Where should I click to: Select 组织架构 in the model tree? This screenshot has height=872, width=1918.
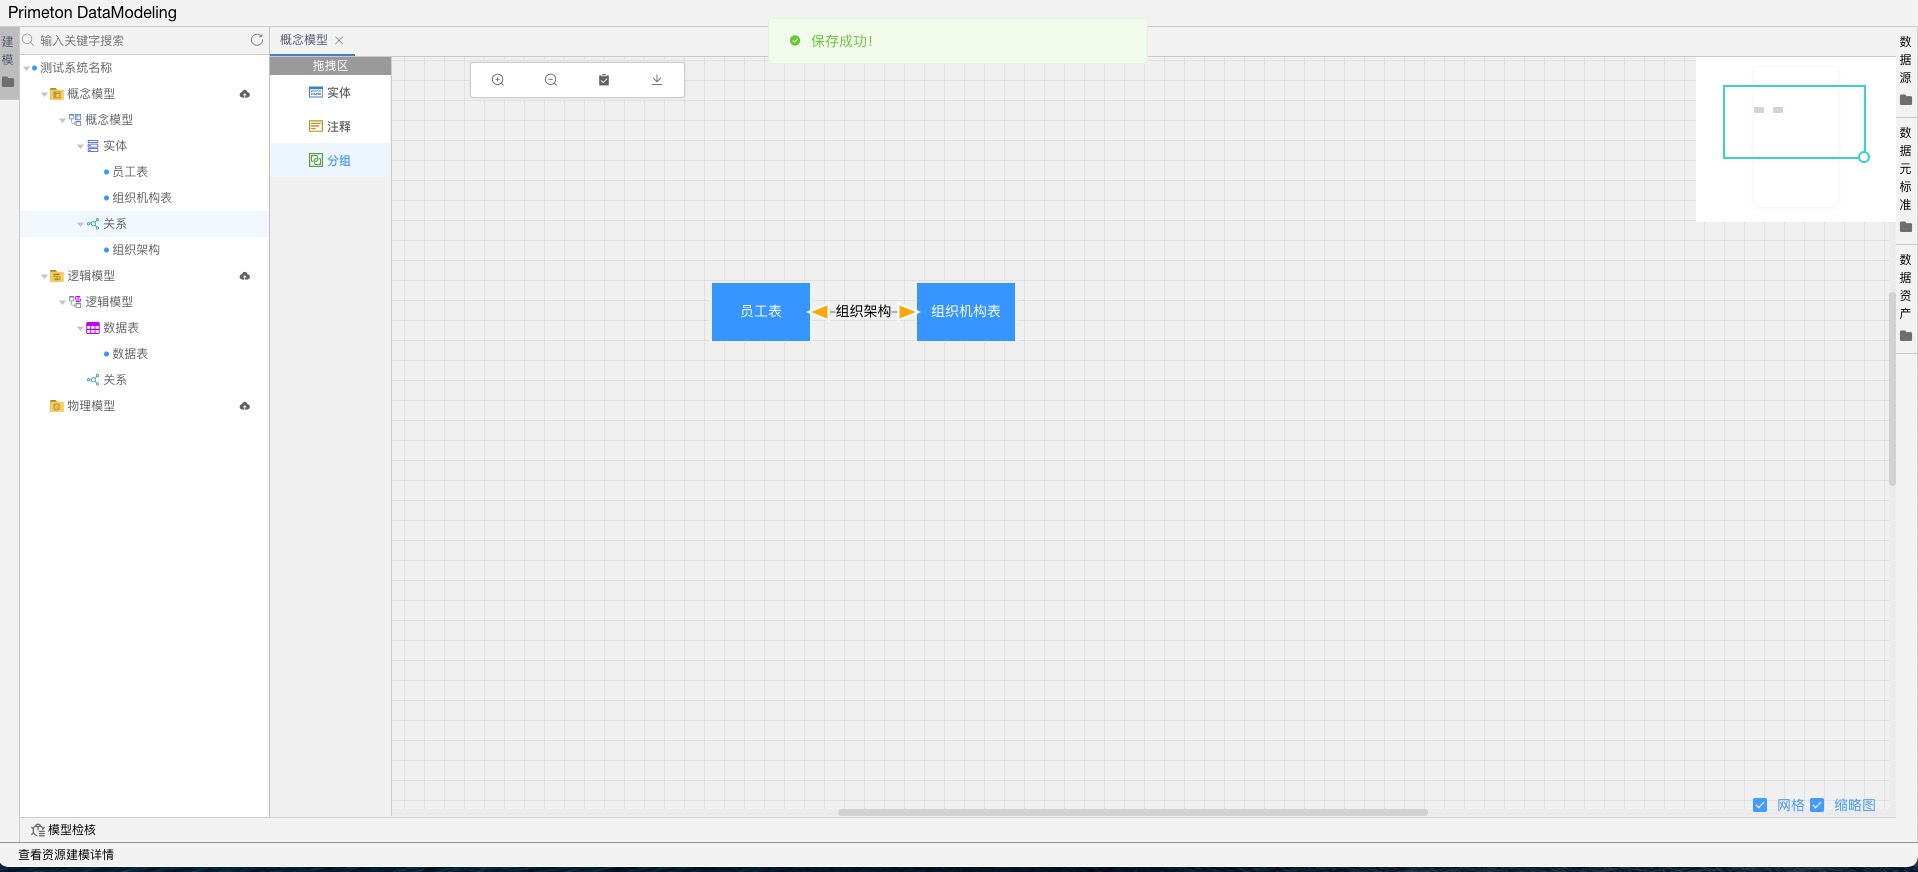point(136,250)
